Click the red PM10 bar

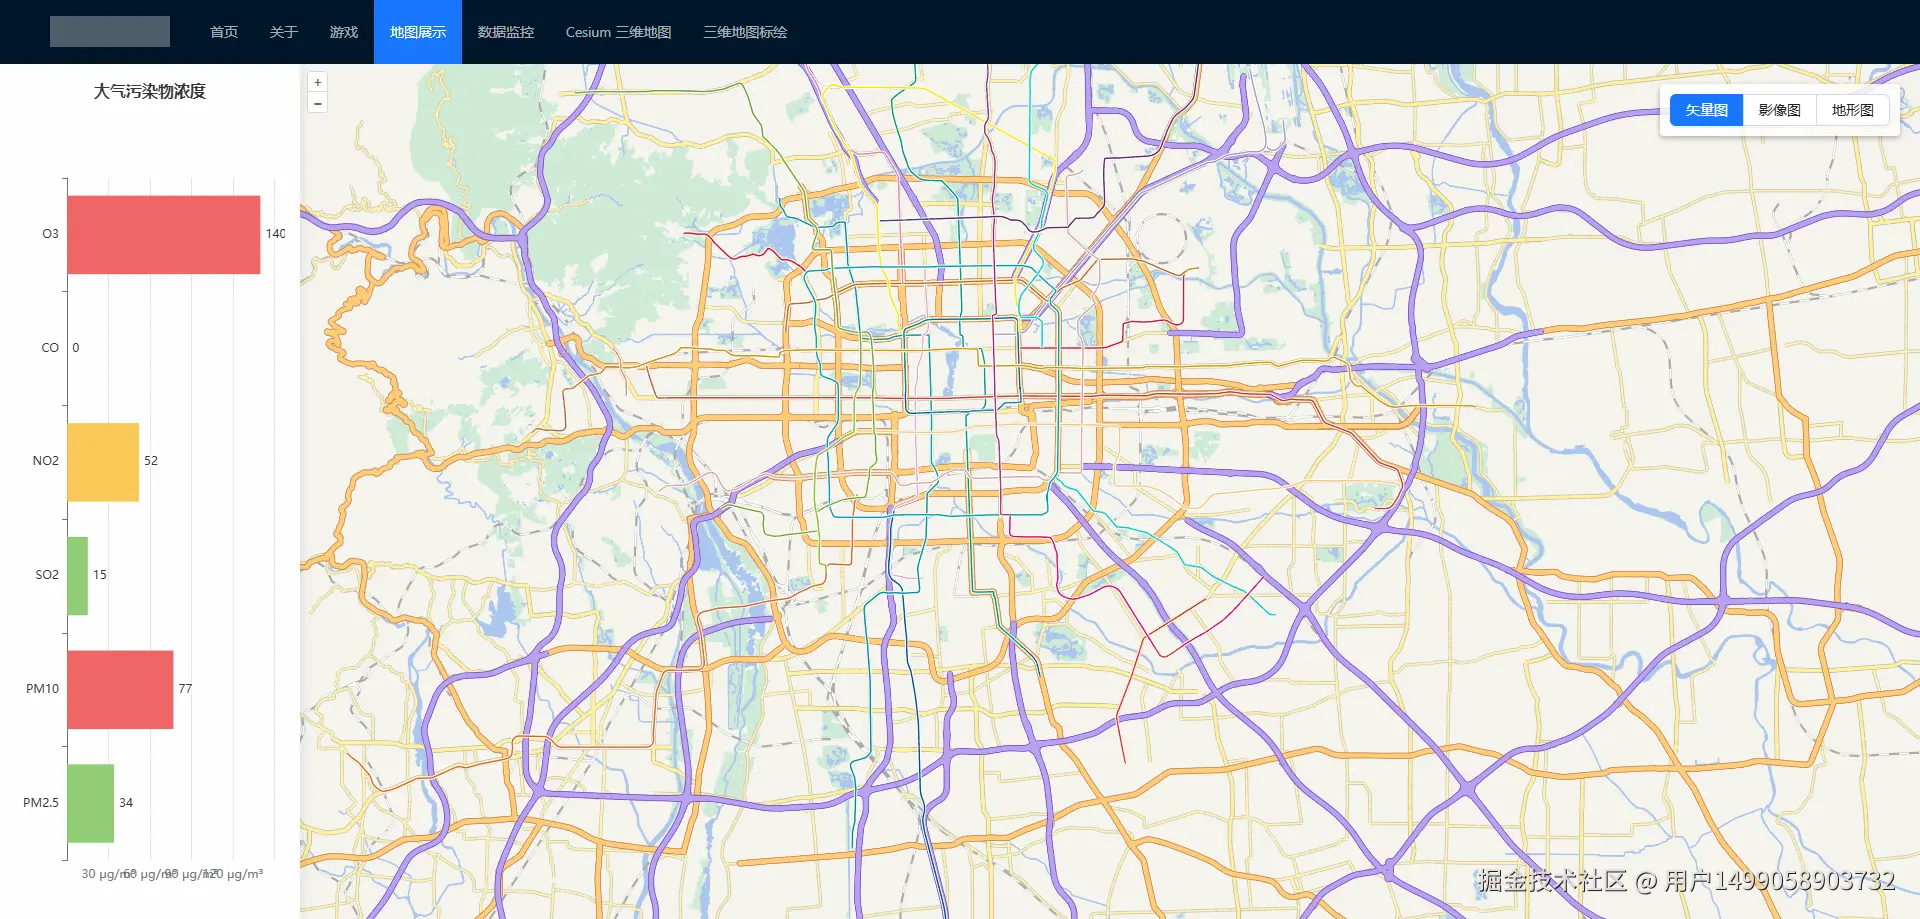(120, 689)
